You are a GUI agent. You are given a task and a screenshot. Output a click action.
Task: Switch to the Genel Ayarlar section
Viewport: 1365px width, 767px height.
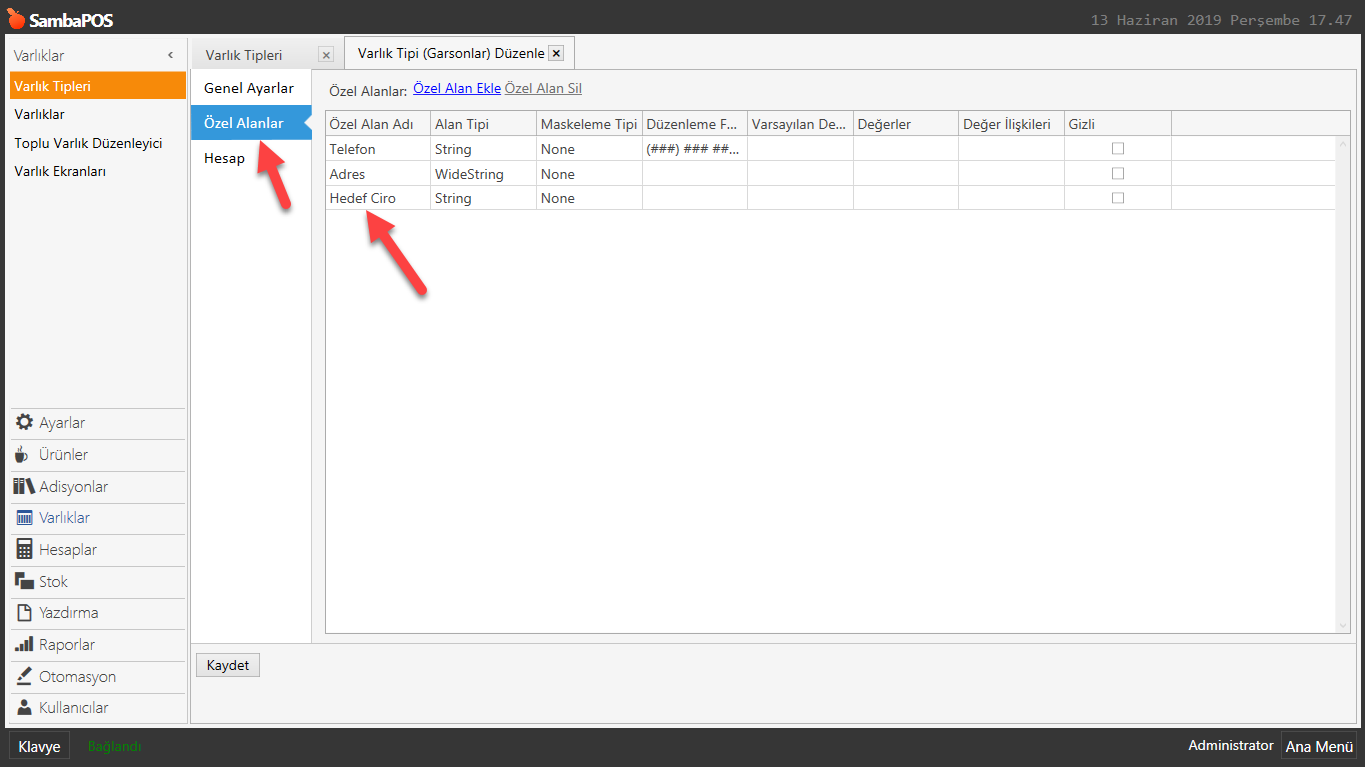pyautogui.click(x=249, y=88)
